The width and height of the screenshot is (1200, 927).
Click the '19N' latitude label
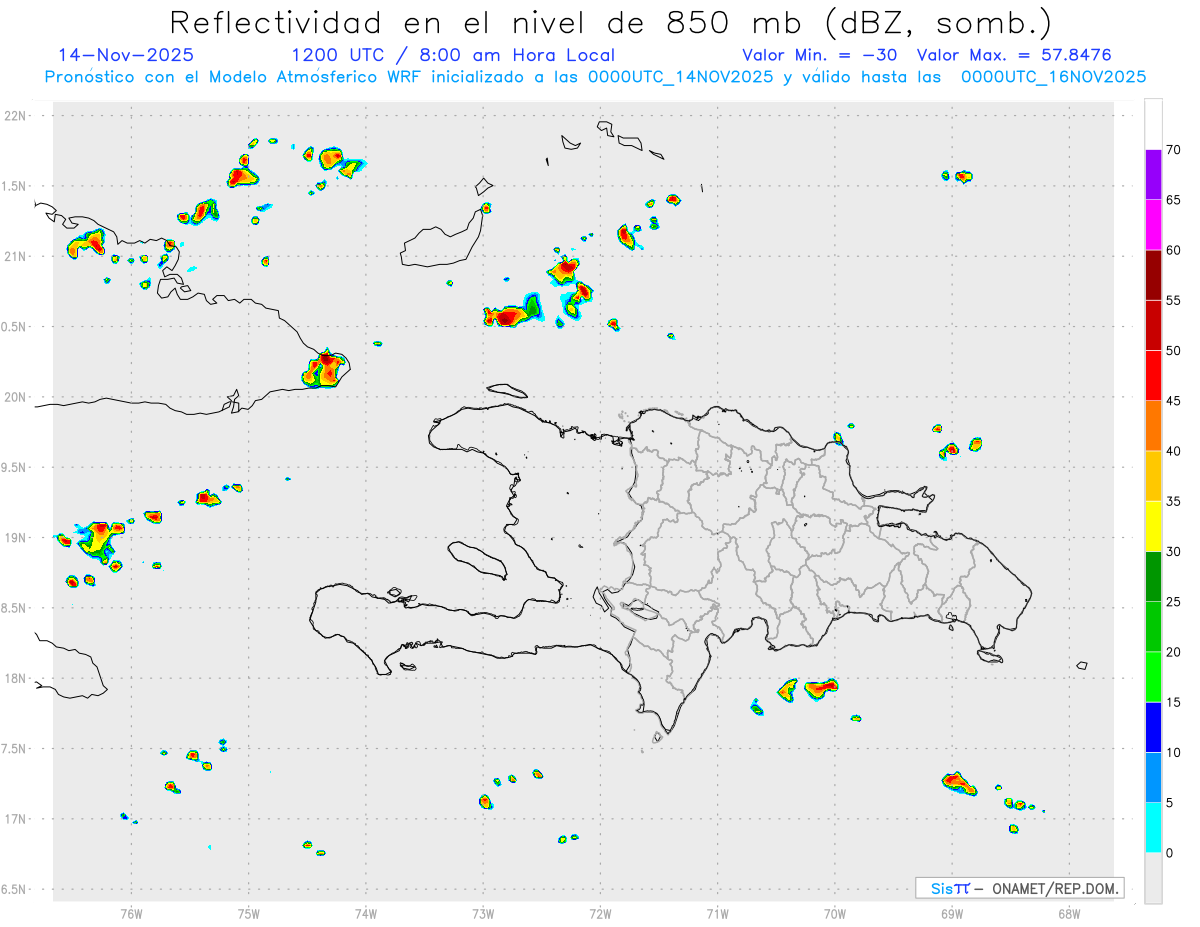[16, 537]
